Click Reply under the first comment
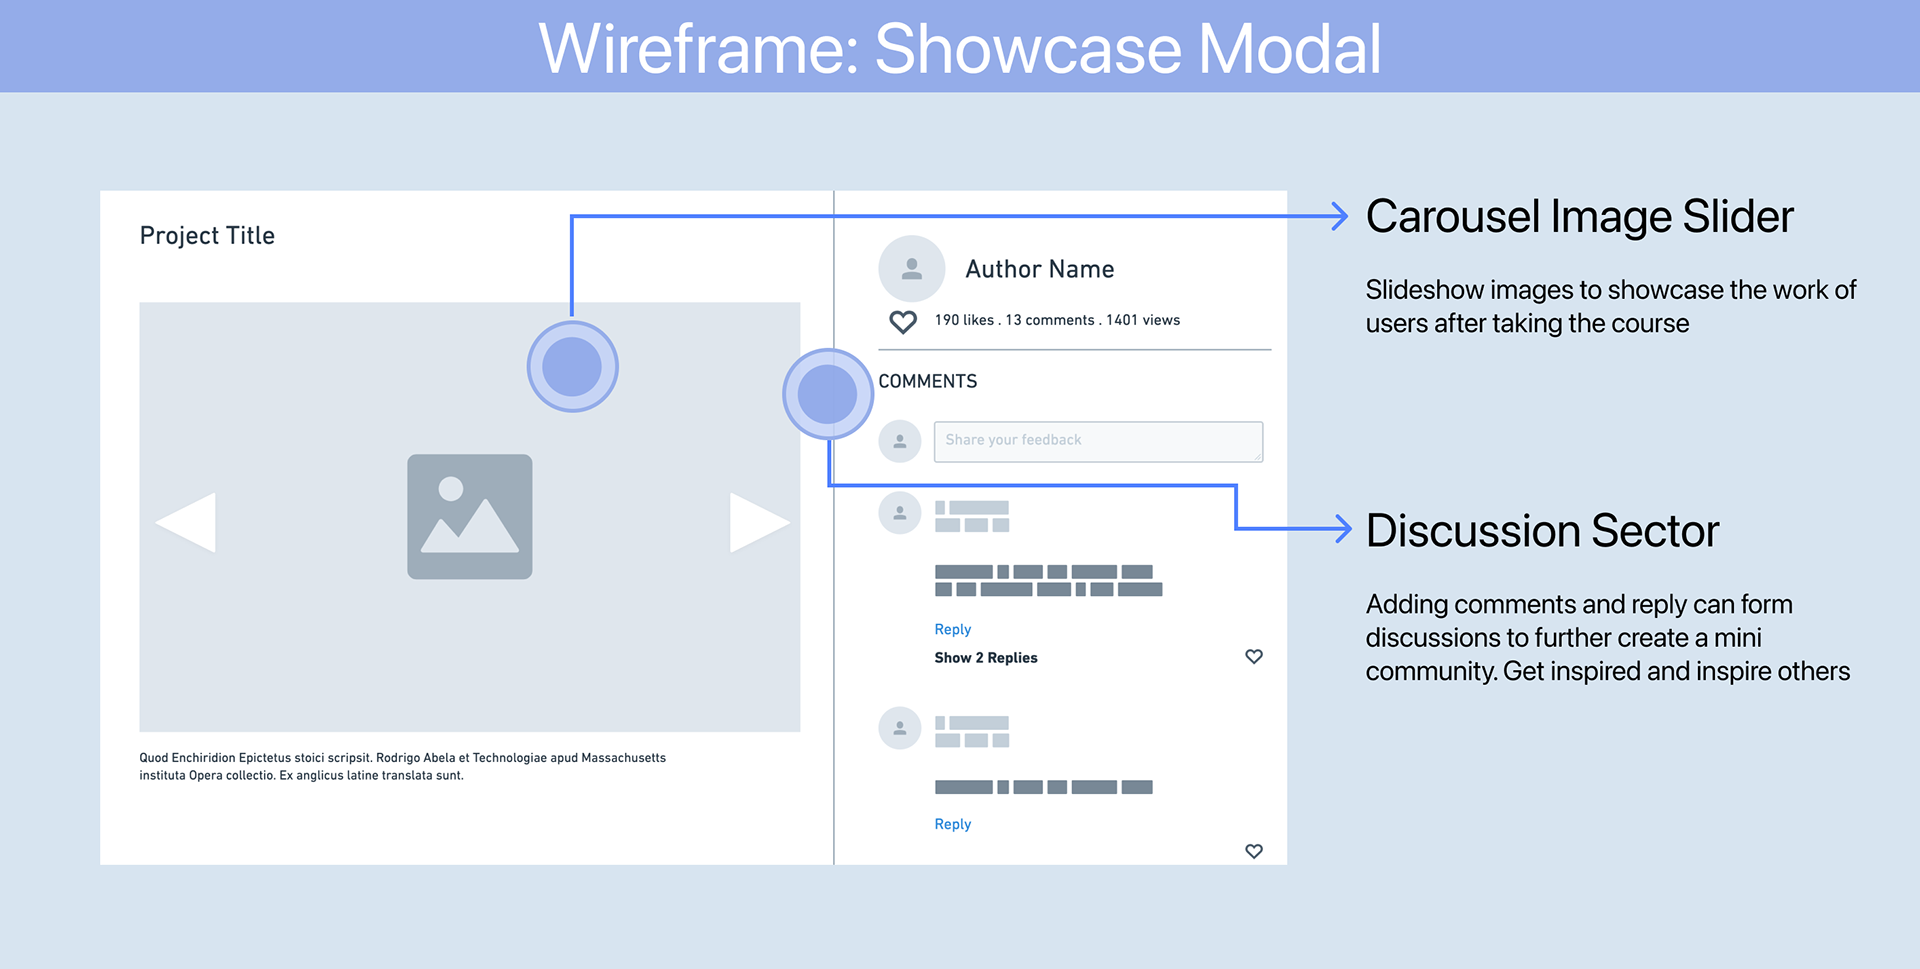1920x969 pixels. 953,629
